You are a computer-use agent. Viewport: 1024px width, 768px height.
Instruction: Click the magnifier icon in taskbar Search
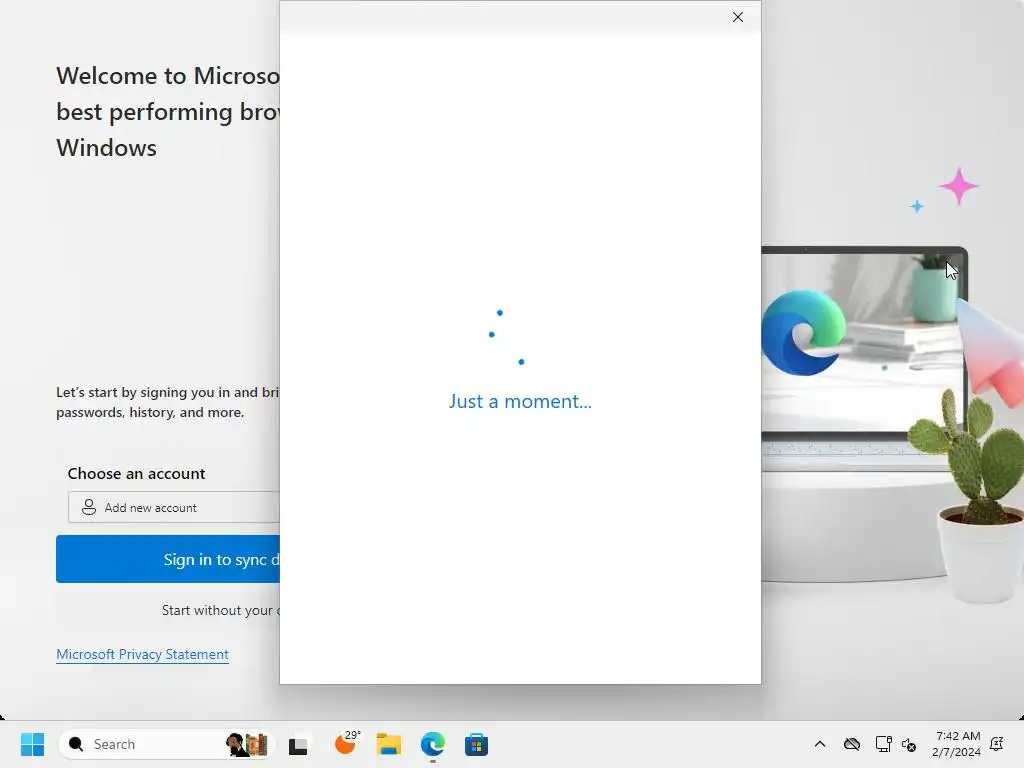pos(76,744)
